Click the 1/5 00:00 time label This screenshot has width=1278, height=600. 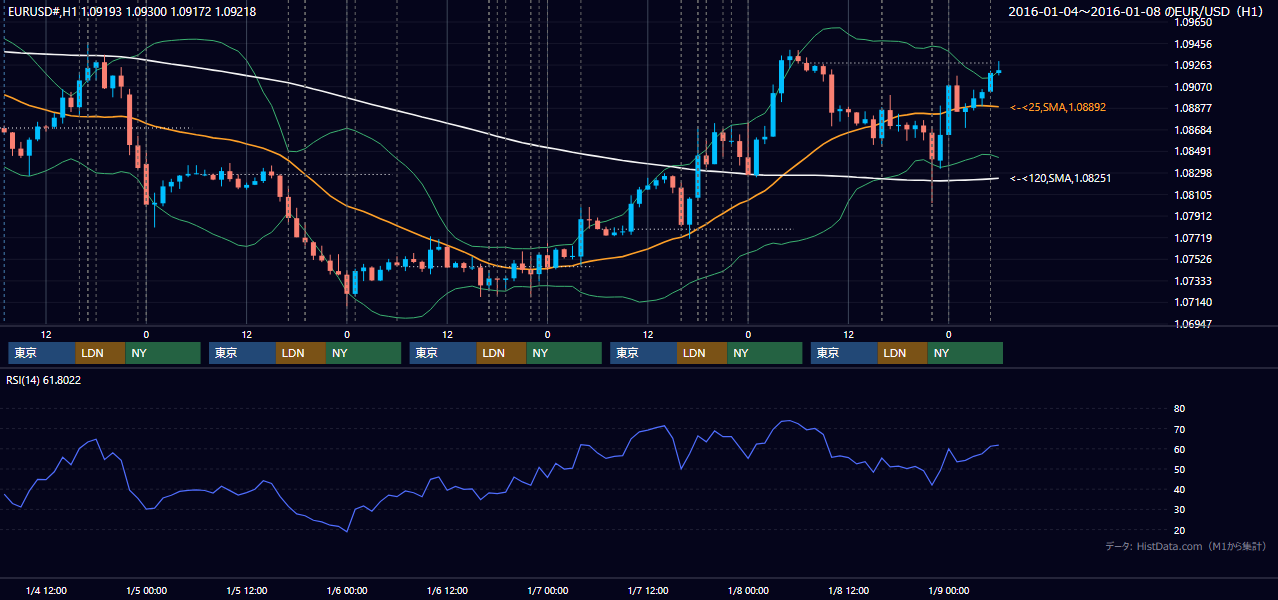click(146, 591)
